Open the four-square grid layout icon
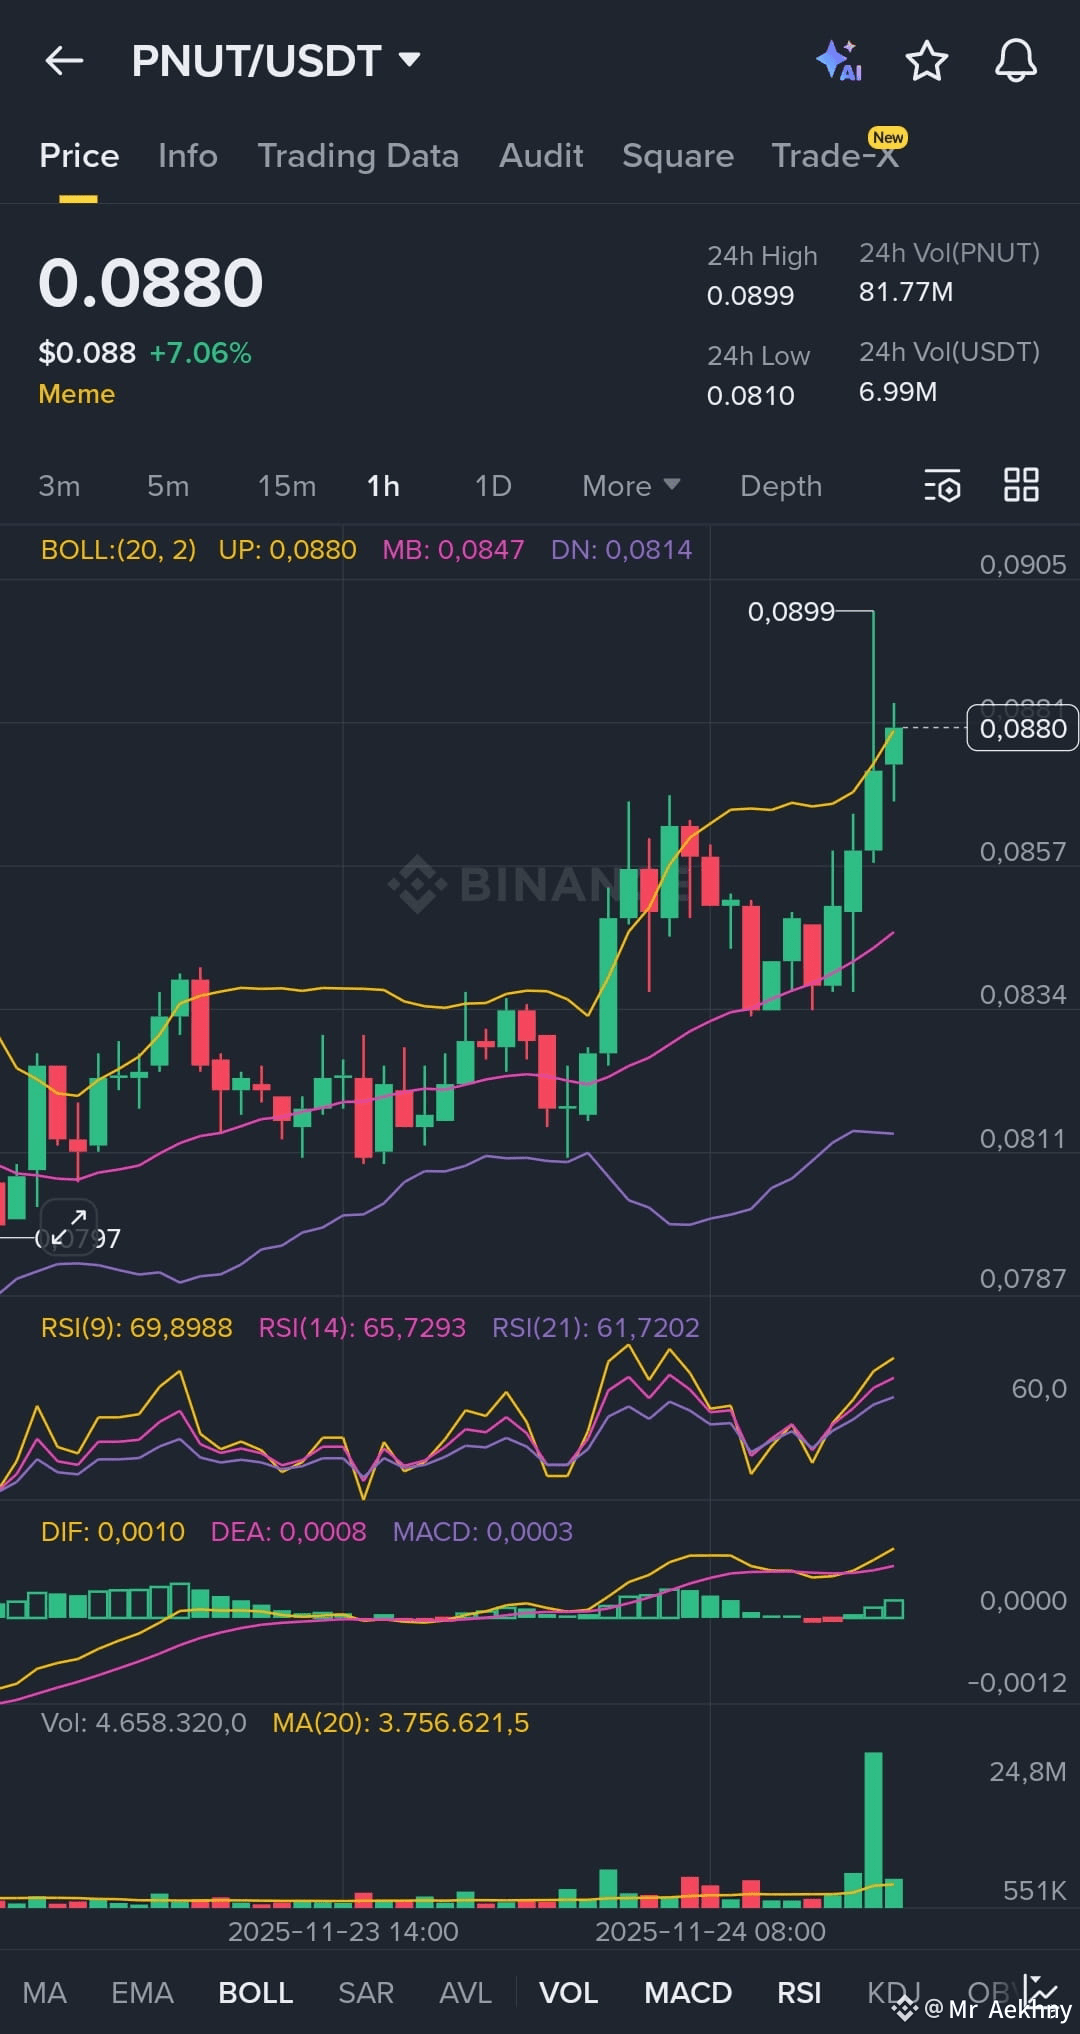Image resolution: width=1080 pixels, height=2034 pixels. click(1021, 485)
